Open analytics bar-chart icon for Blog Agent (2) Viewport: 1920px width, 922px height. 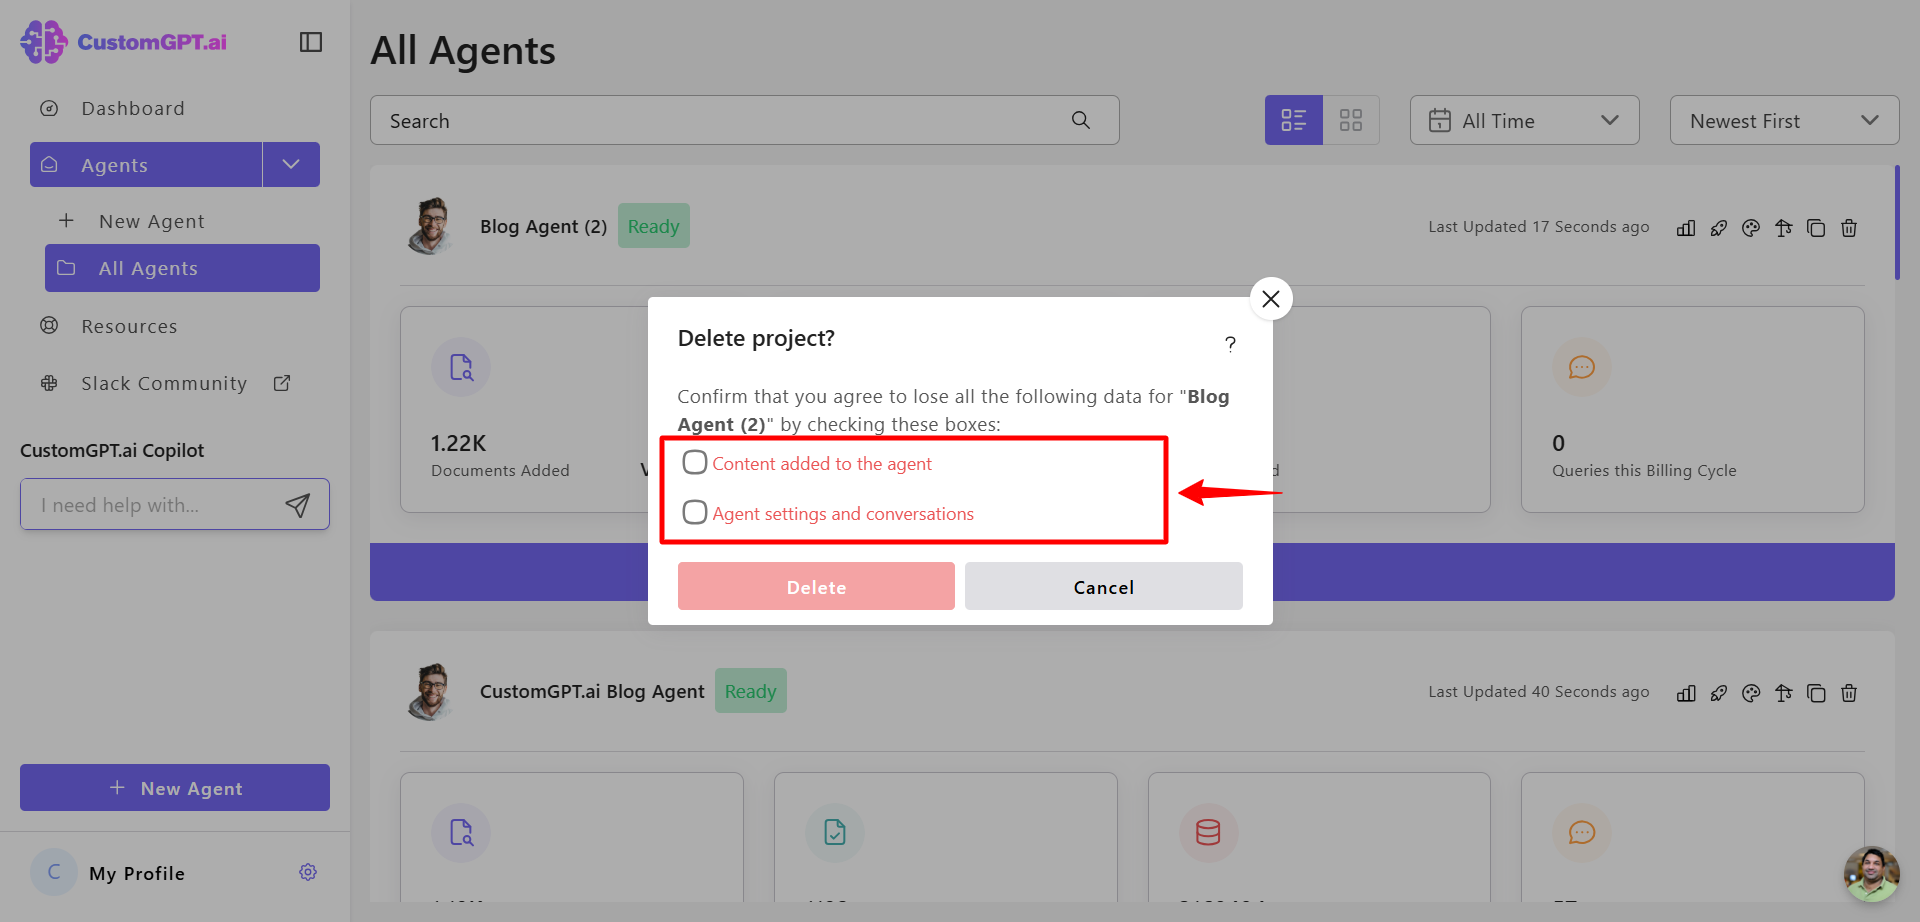click(x=1686, y=228)
